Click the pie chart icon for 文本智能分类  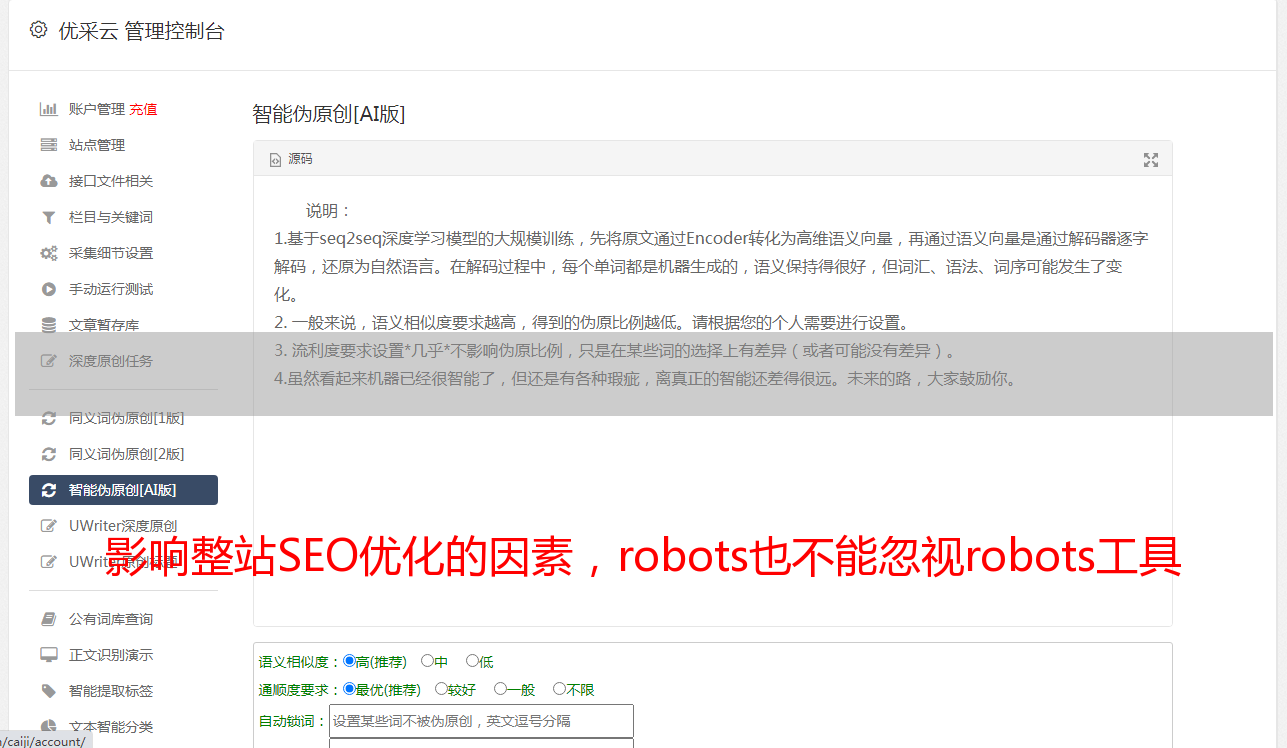48,727
